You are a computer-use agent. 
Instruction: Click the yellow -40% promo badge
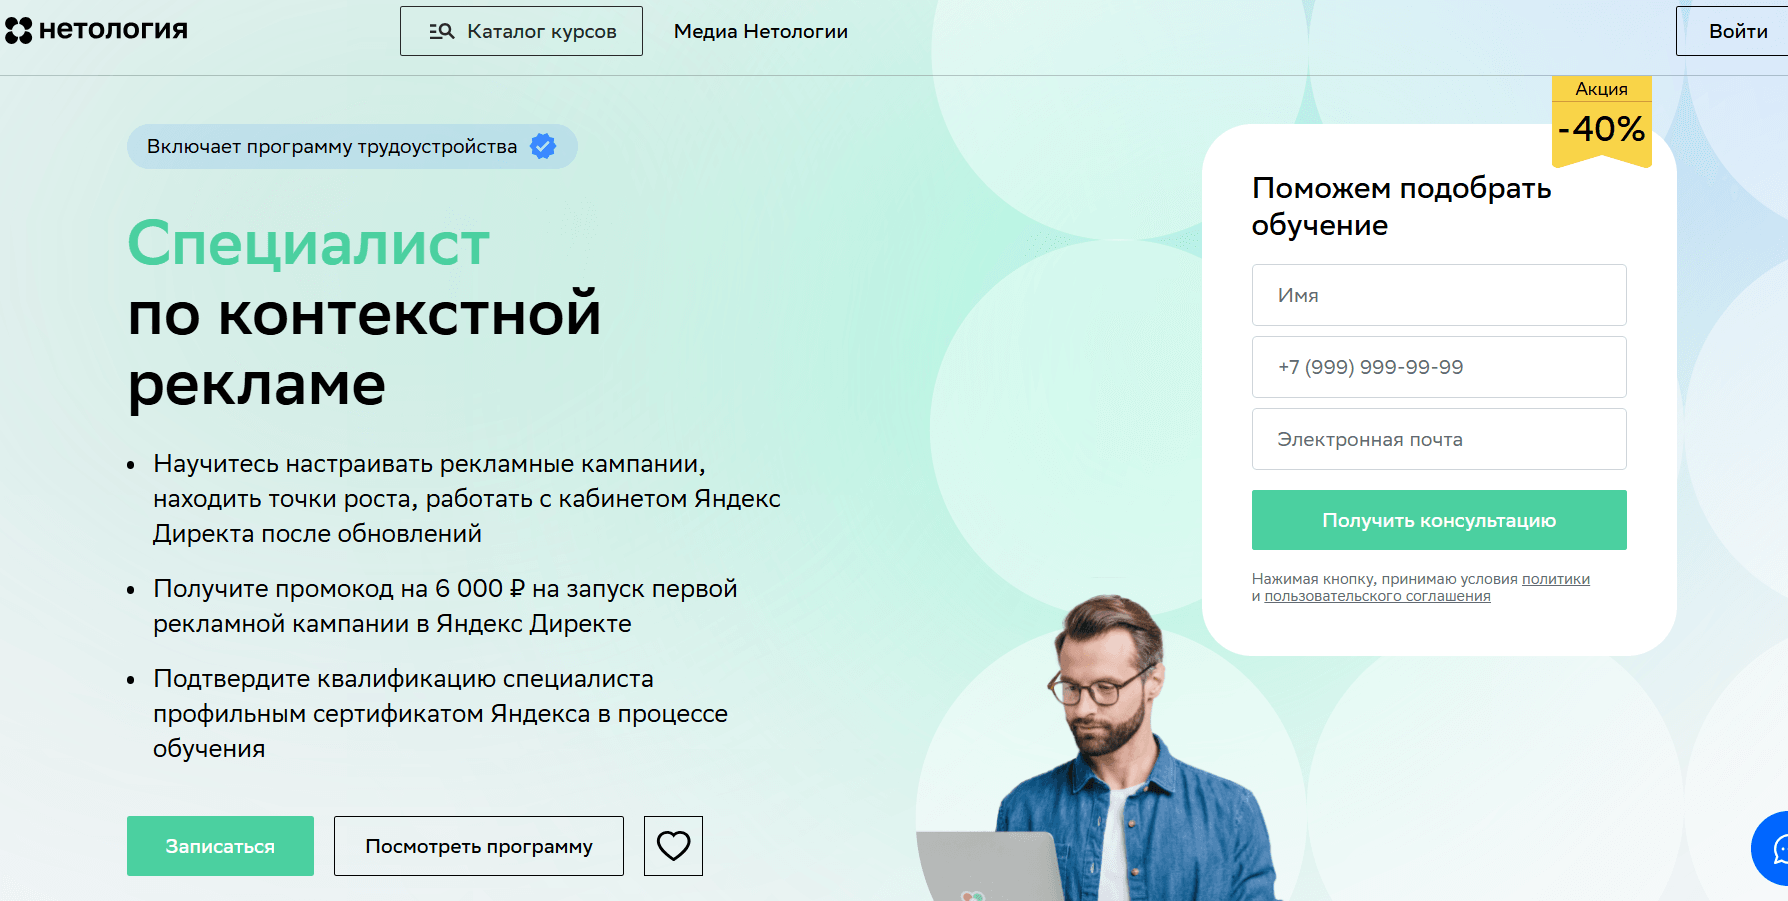[x=1601, y=122]
